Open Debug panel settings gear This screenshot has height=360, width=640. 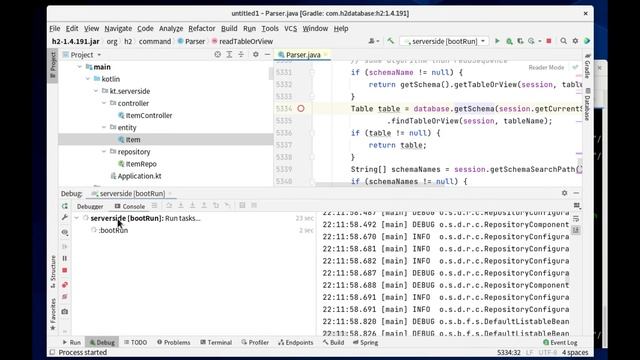564,193
